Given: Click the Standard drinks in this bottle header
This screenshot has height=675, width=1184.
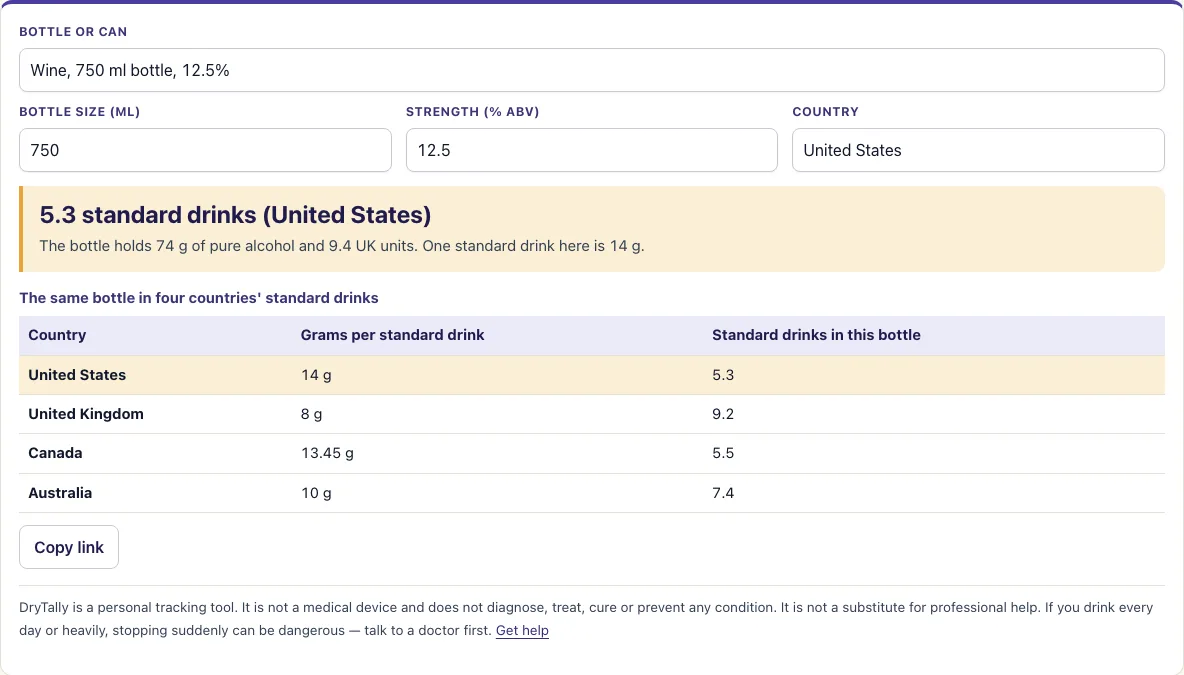Looking at the screenshot, I should (x=816, y=335).
